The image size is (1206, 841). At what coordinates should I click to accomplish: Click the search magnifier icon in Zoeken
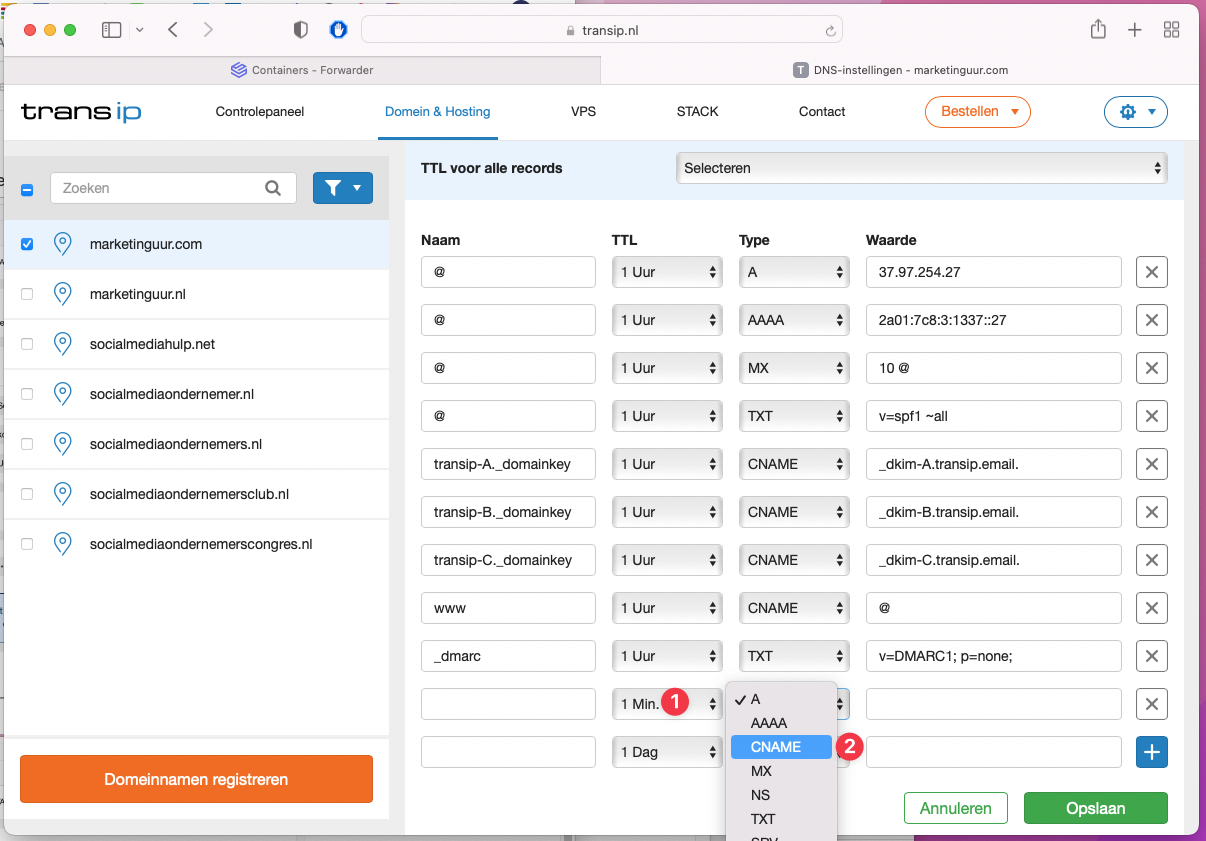pyautogui.click(x=273, y=188)
